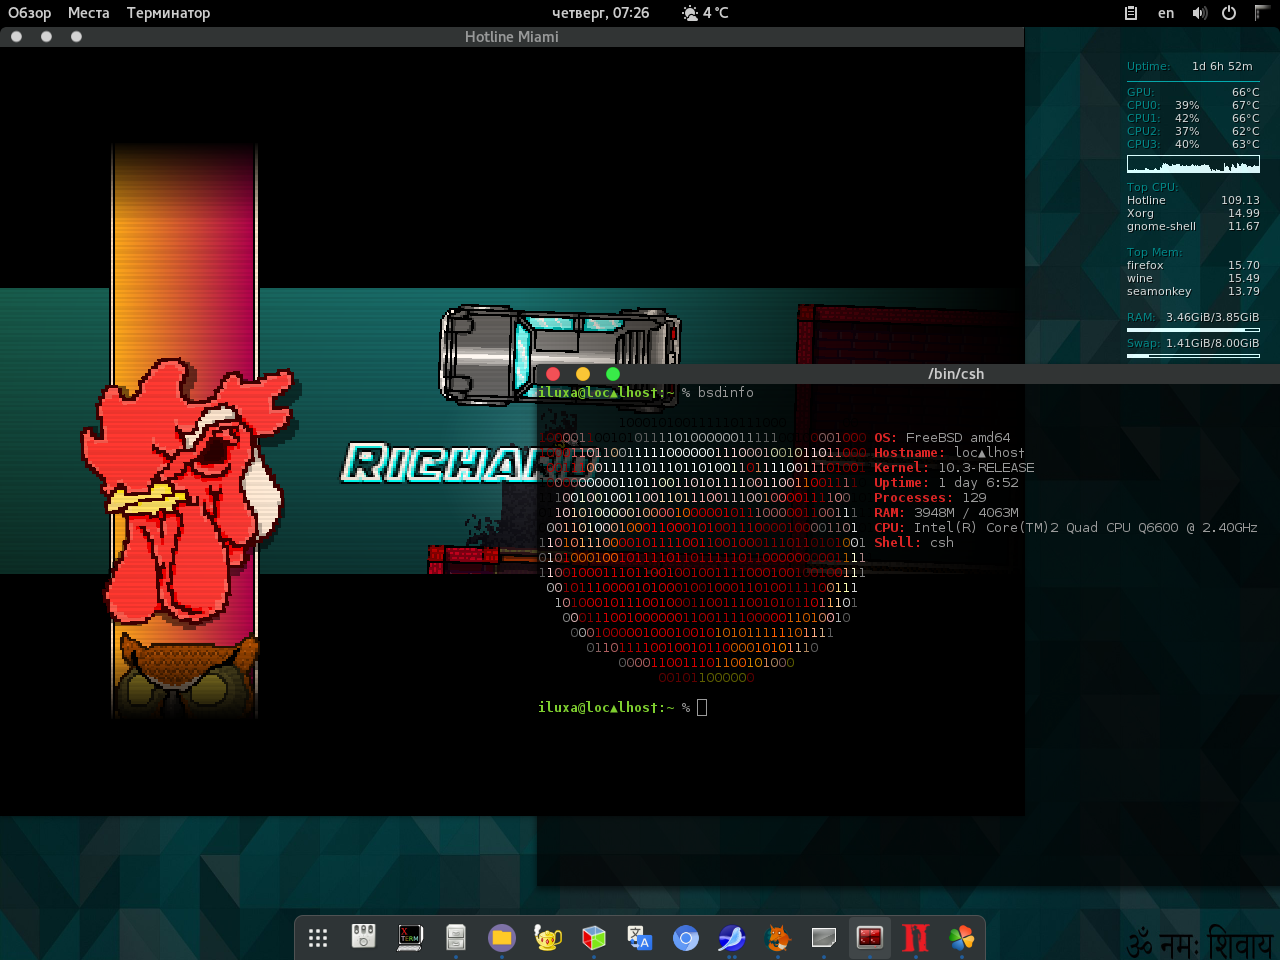Launch Chromium browser from dock
This screenshot has height=960, width=1280.
coord(686,937)
